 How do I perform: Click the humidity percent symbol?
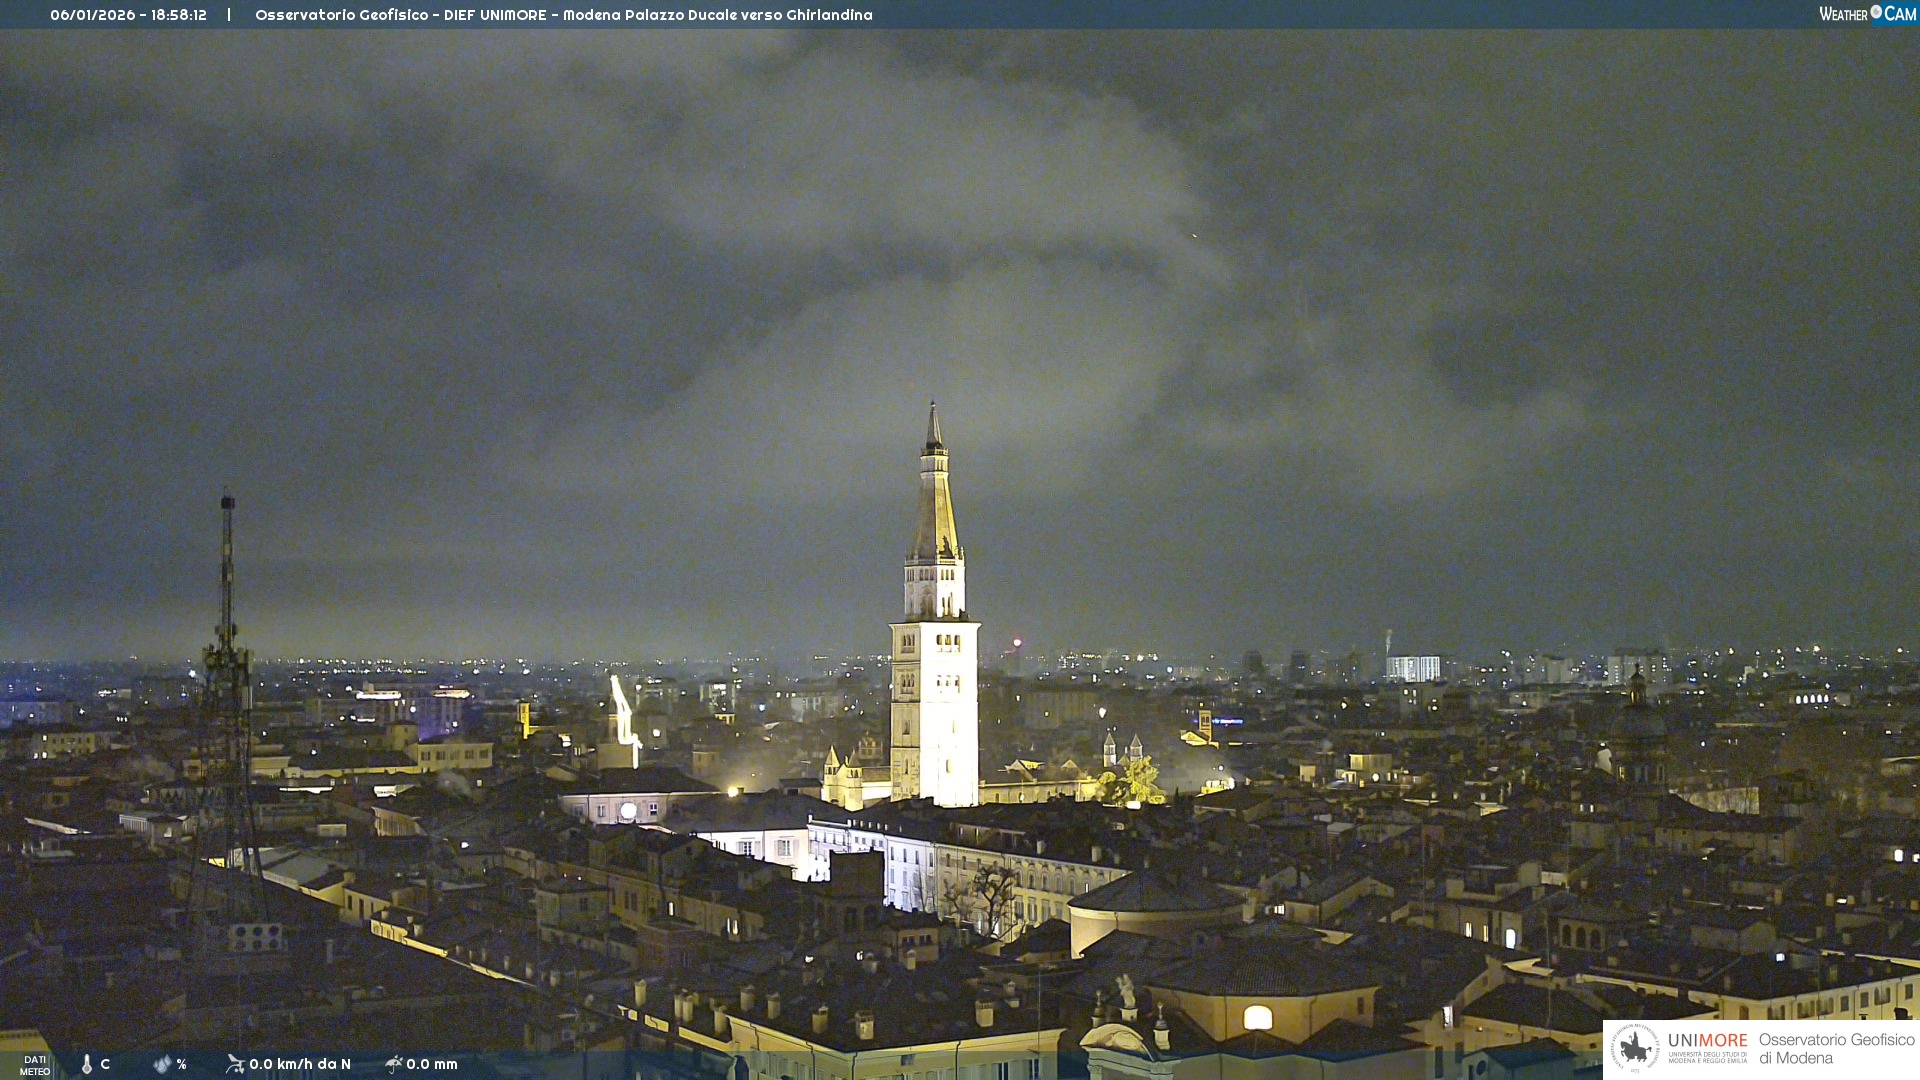point(182,1065)
